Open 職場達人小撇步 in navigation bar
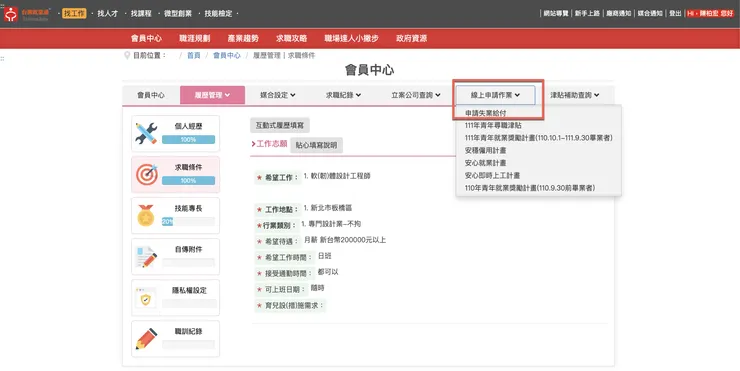 pos(352,38)
